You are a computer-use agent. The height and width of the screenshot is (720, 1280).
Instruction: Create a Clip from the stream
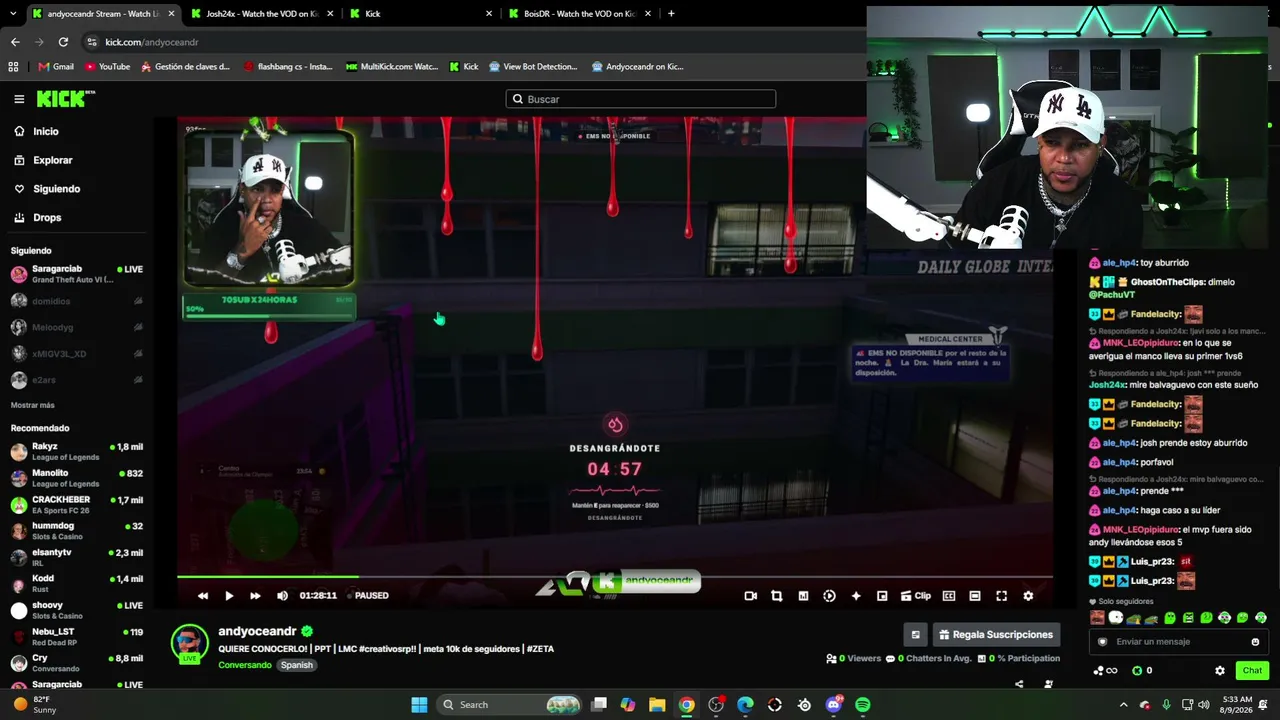(916, 596)
